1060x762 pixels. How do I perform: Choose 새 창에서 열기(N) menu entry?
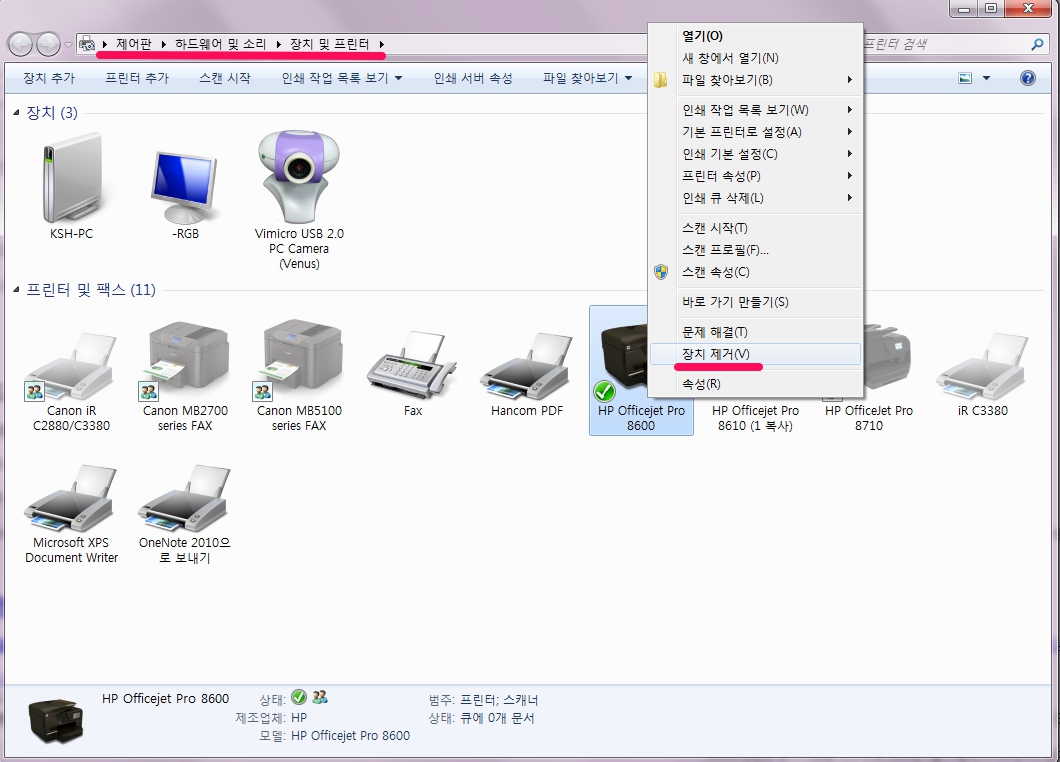point(755,58)
